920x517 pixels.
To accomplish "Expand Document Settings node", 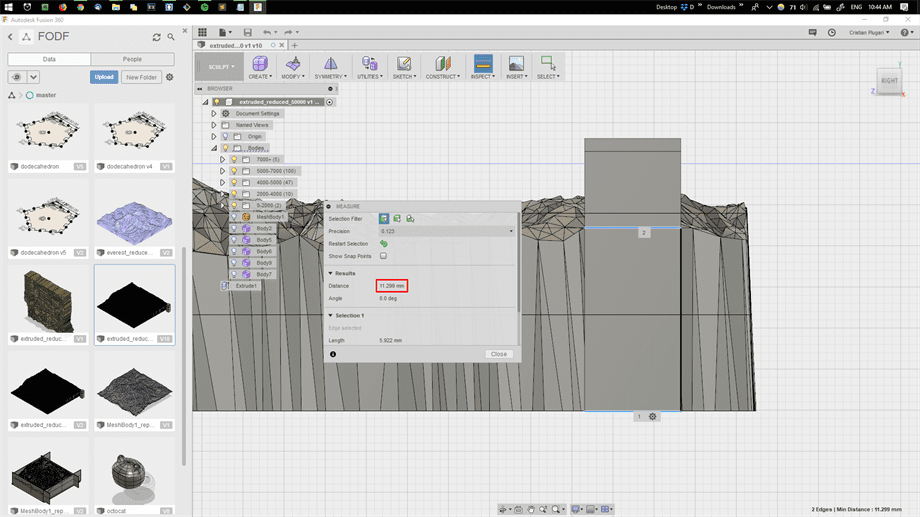I will click(x=214, y=113).
